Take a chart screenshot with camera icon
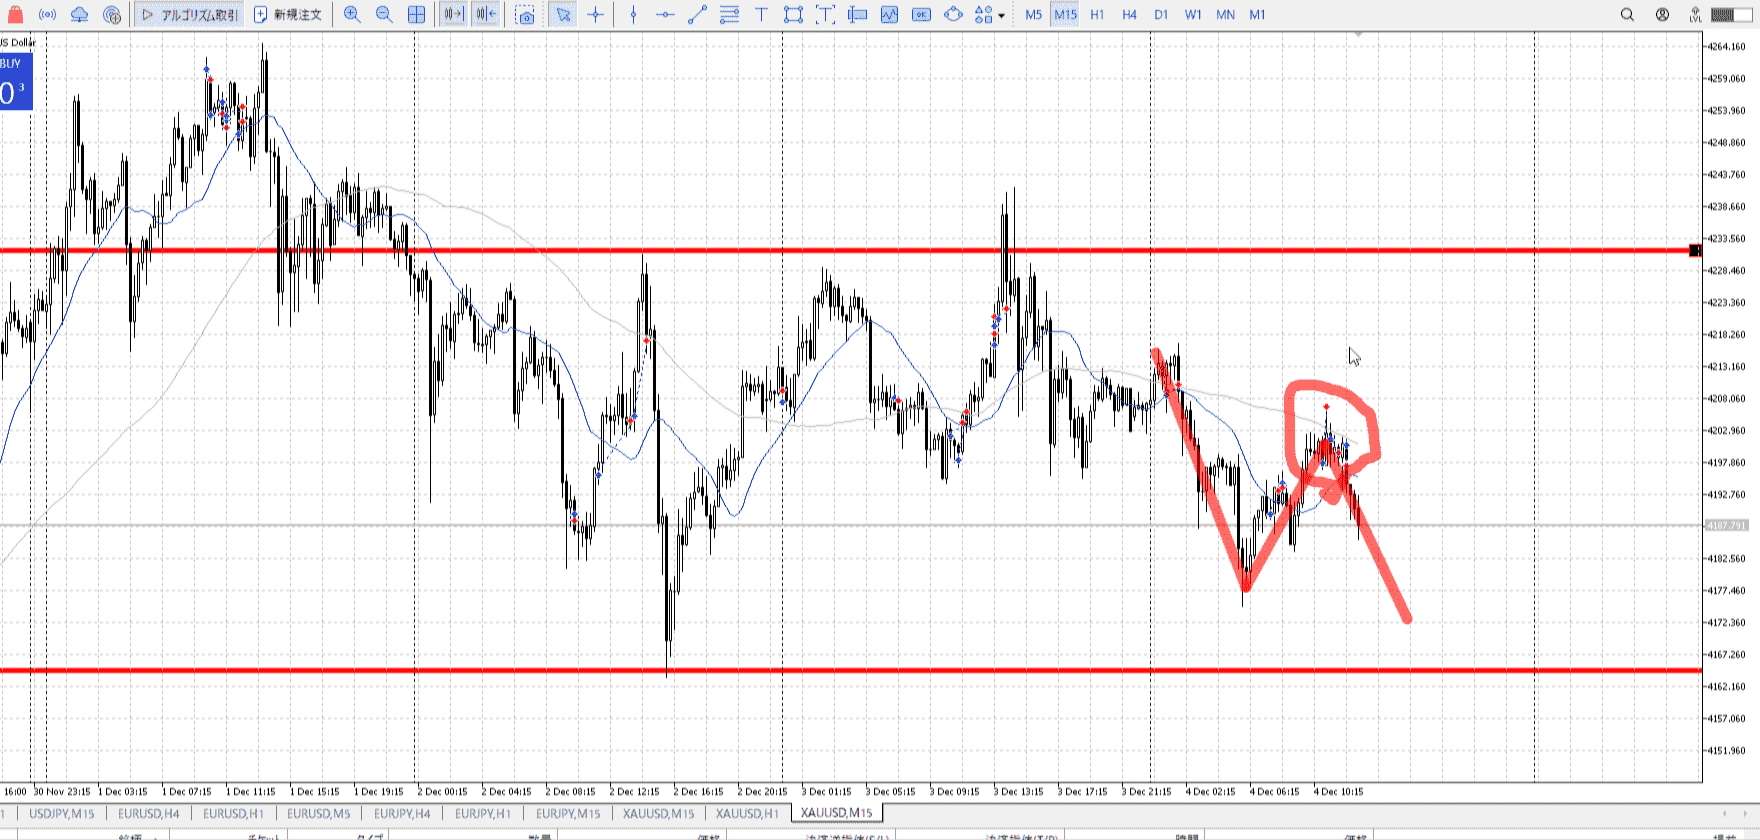Image resolution: width=1760 pixels, height=840 pixels. coord(525,15)
